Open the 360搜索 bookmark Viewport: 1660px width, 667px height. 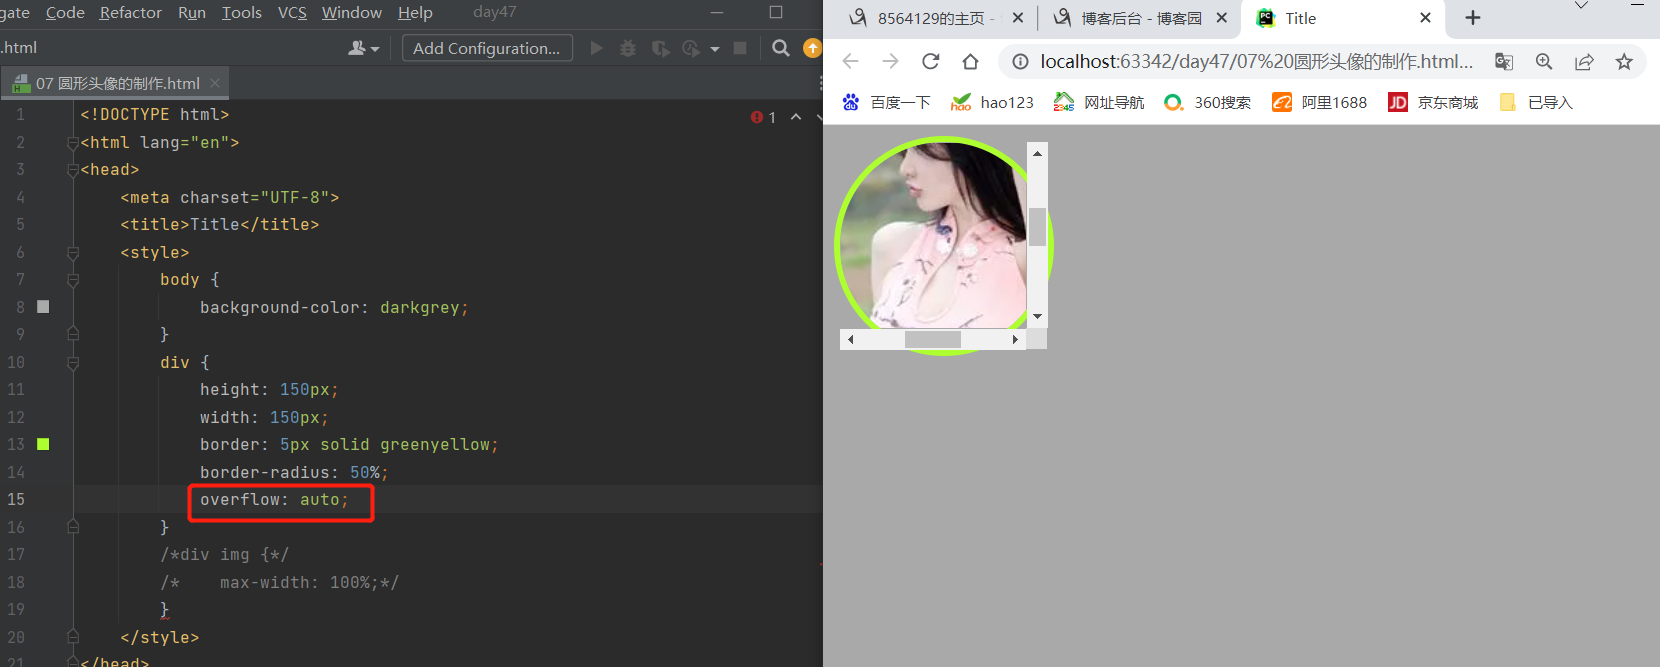pos(1208,102)
